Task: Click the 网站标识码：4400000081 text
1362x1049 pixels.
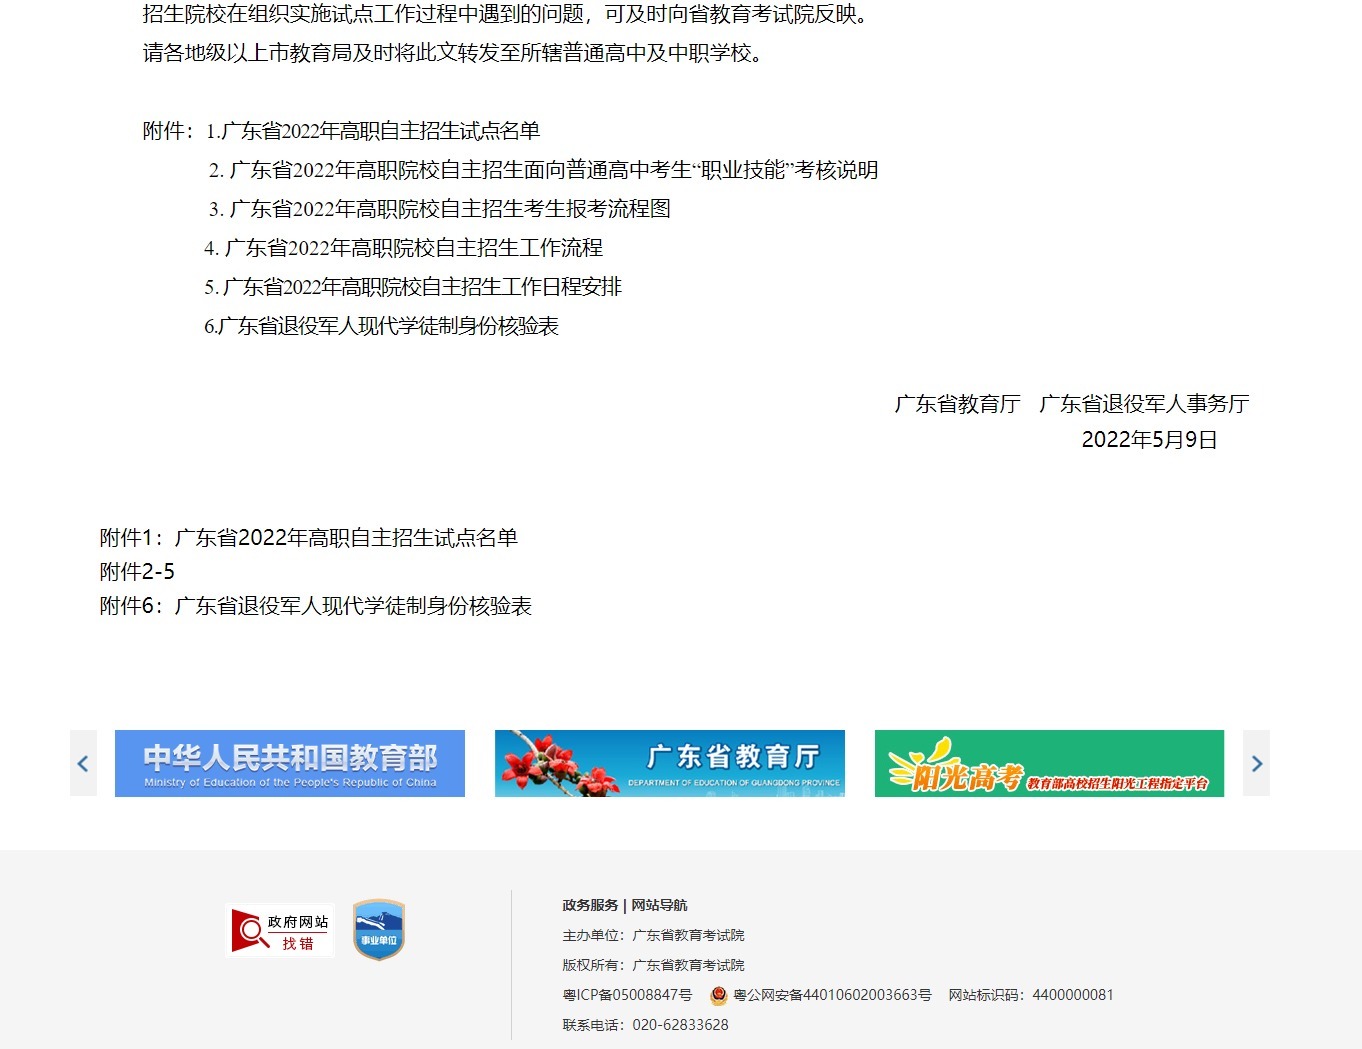Action: 1031,995
